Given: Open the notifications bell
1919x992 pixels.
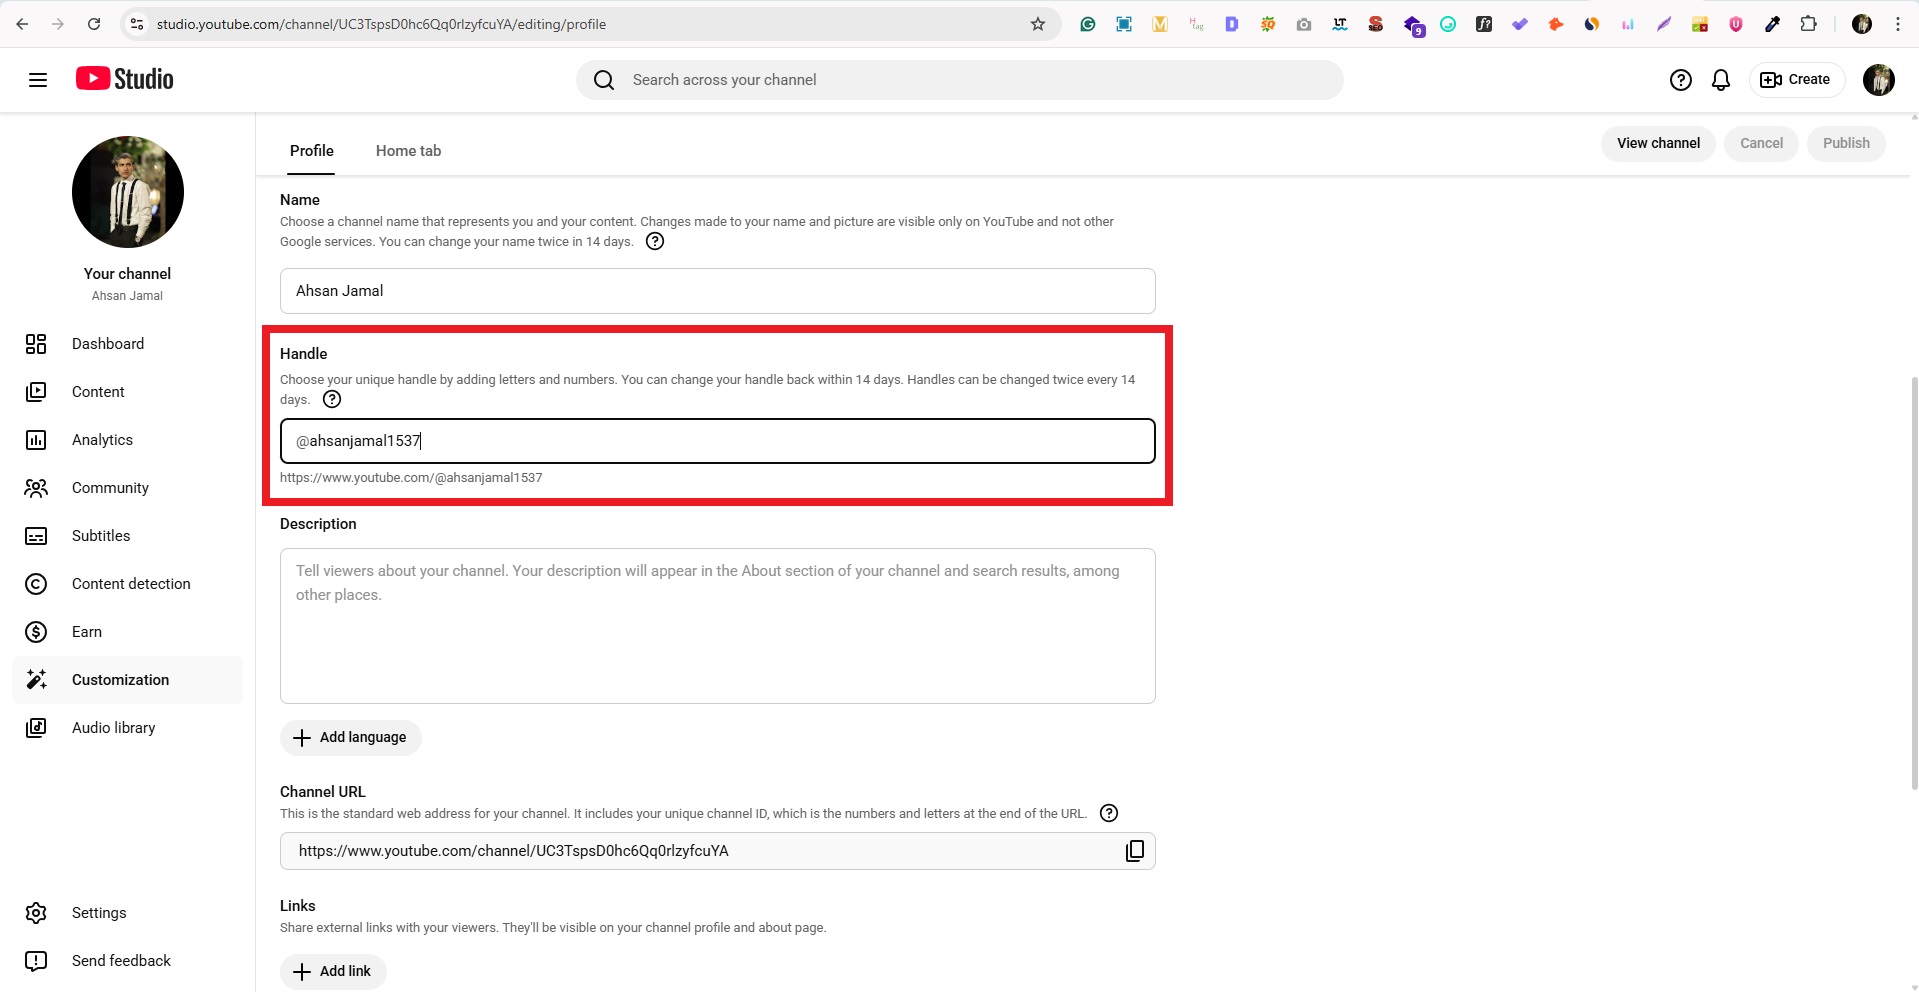Looking at the screenshot, I should (x=1721, y=79).
